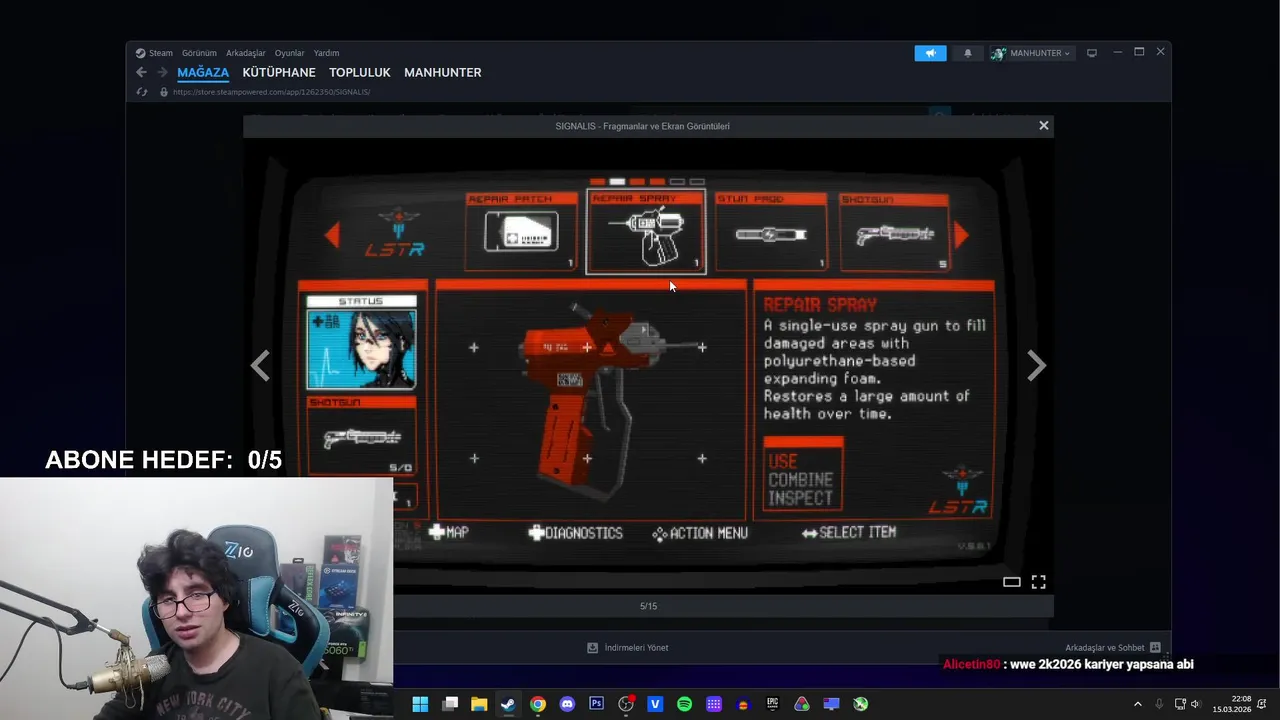Open the Görünüm menu
This screenshot has height=720, width=1280.
point(199,53)
